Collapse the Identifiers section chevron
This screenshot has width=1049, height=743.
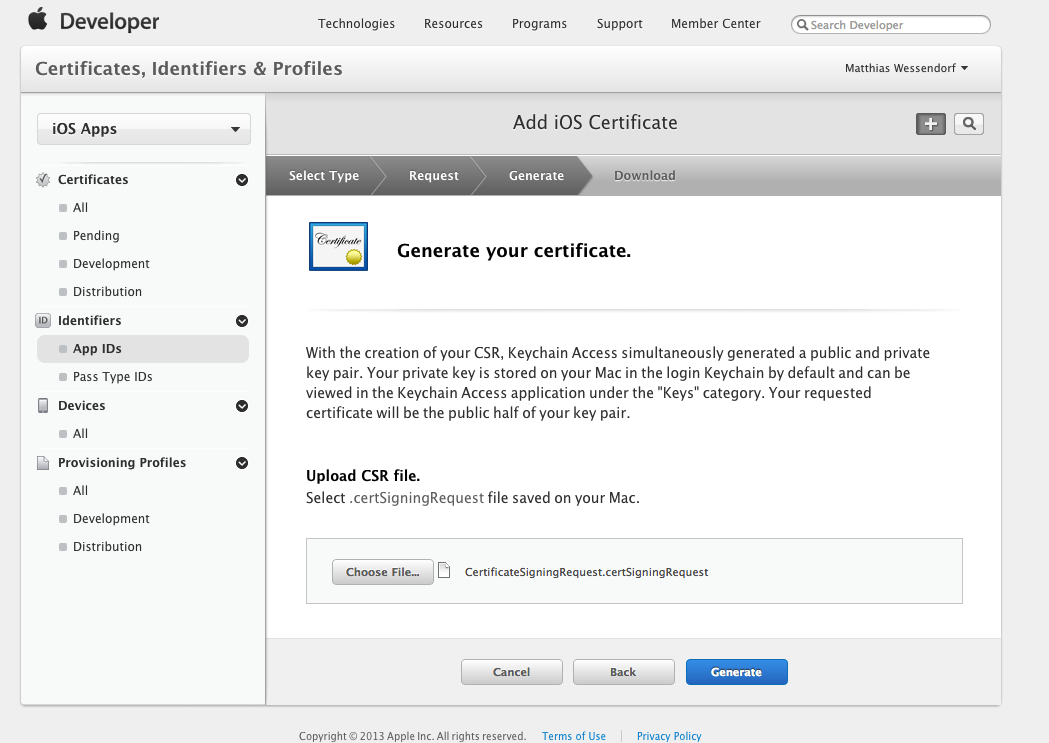coord(241,321)
